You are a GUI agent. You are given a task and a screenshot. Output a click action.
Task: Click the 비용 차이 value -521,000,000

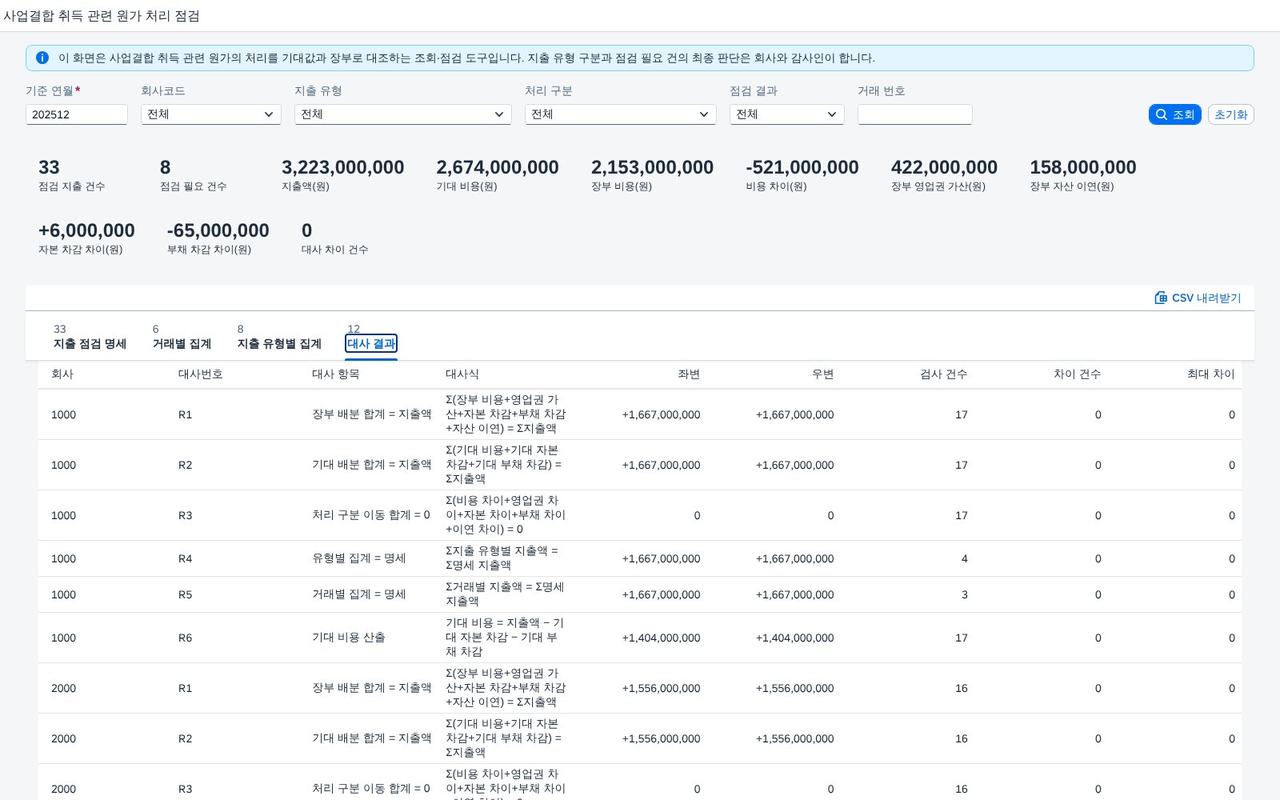click(802, 167)
